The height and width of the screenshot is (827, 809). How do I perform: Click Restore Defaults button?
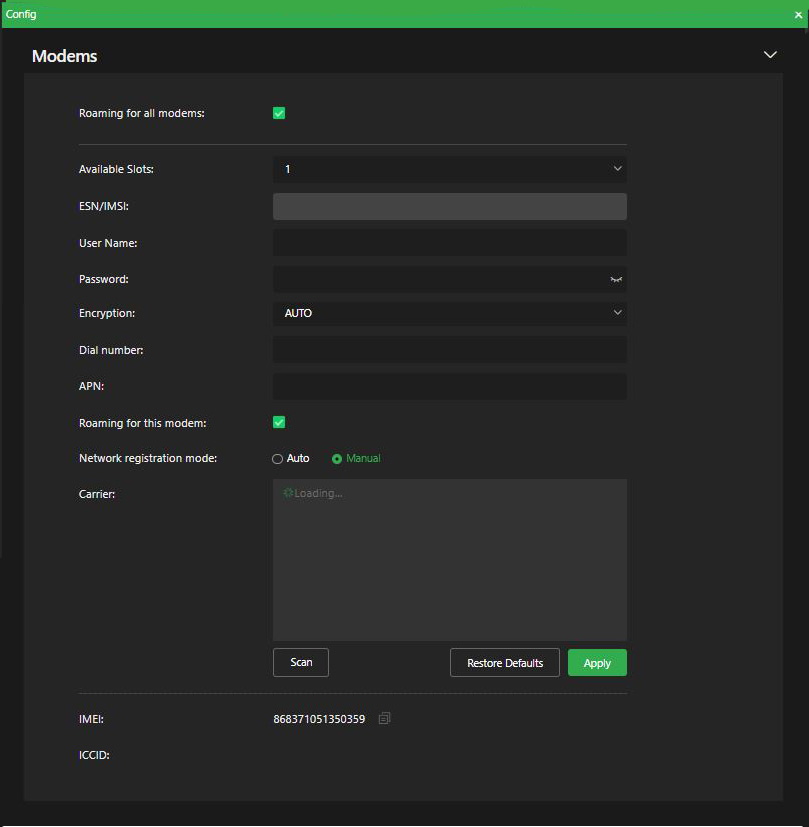point(505,663)
